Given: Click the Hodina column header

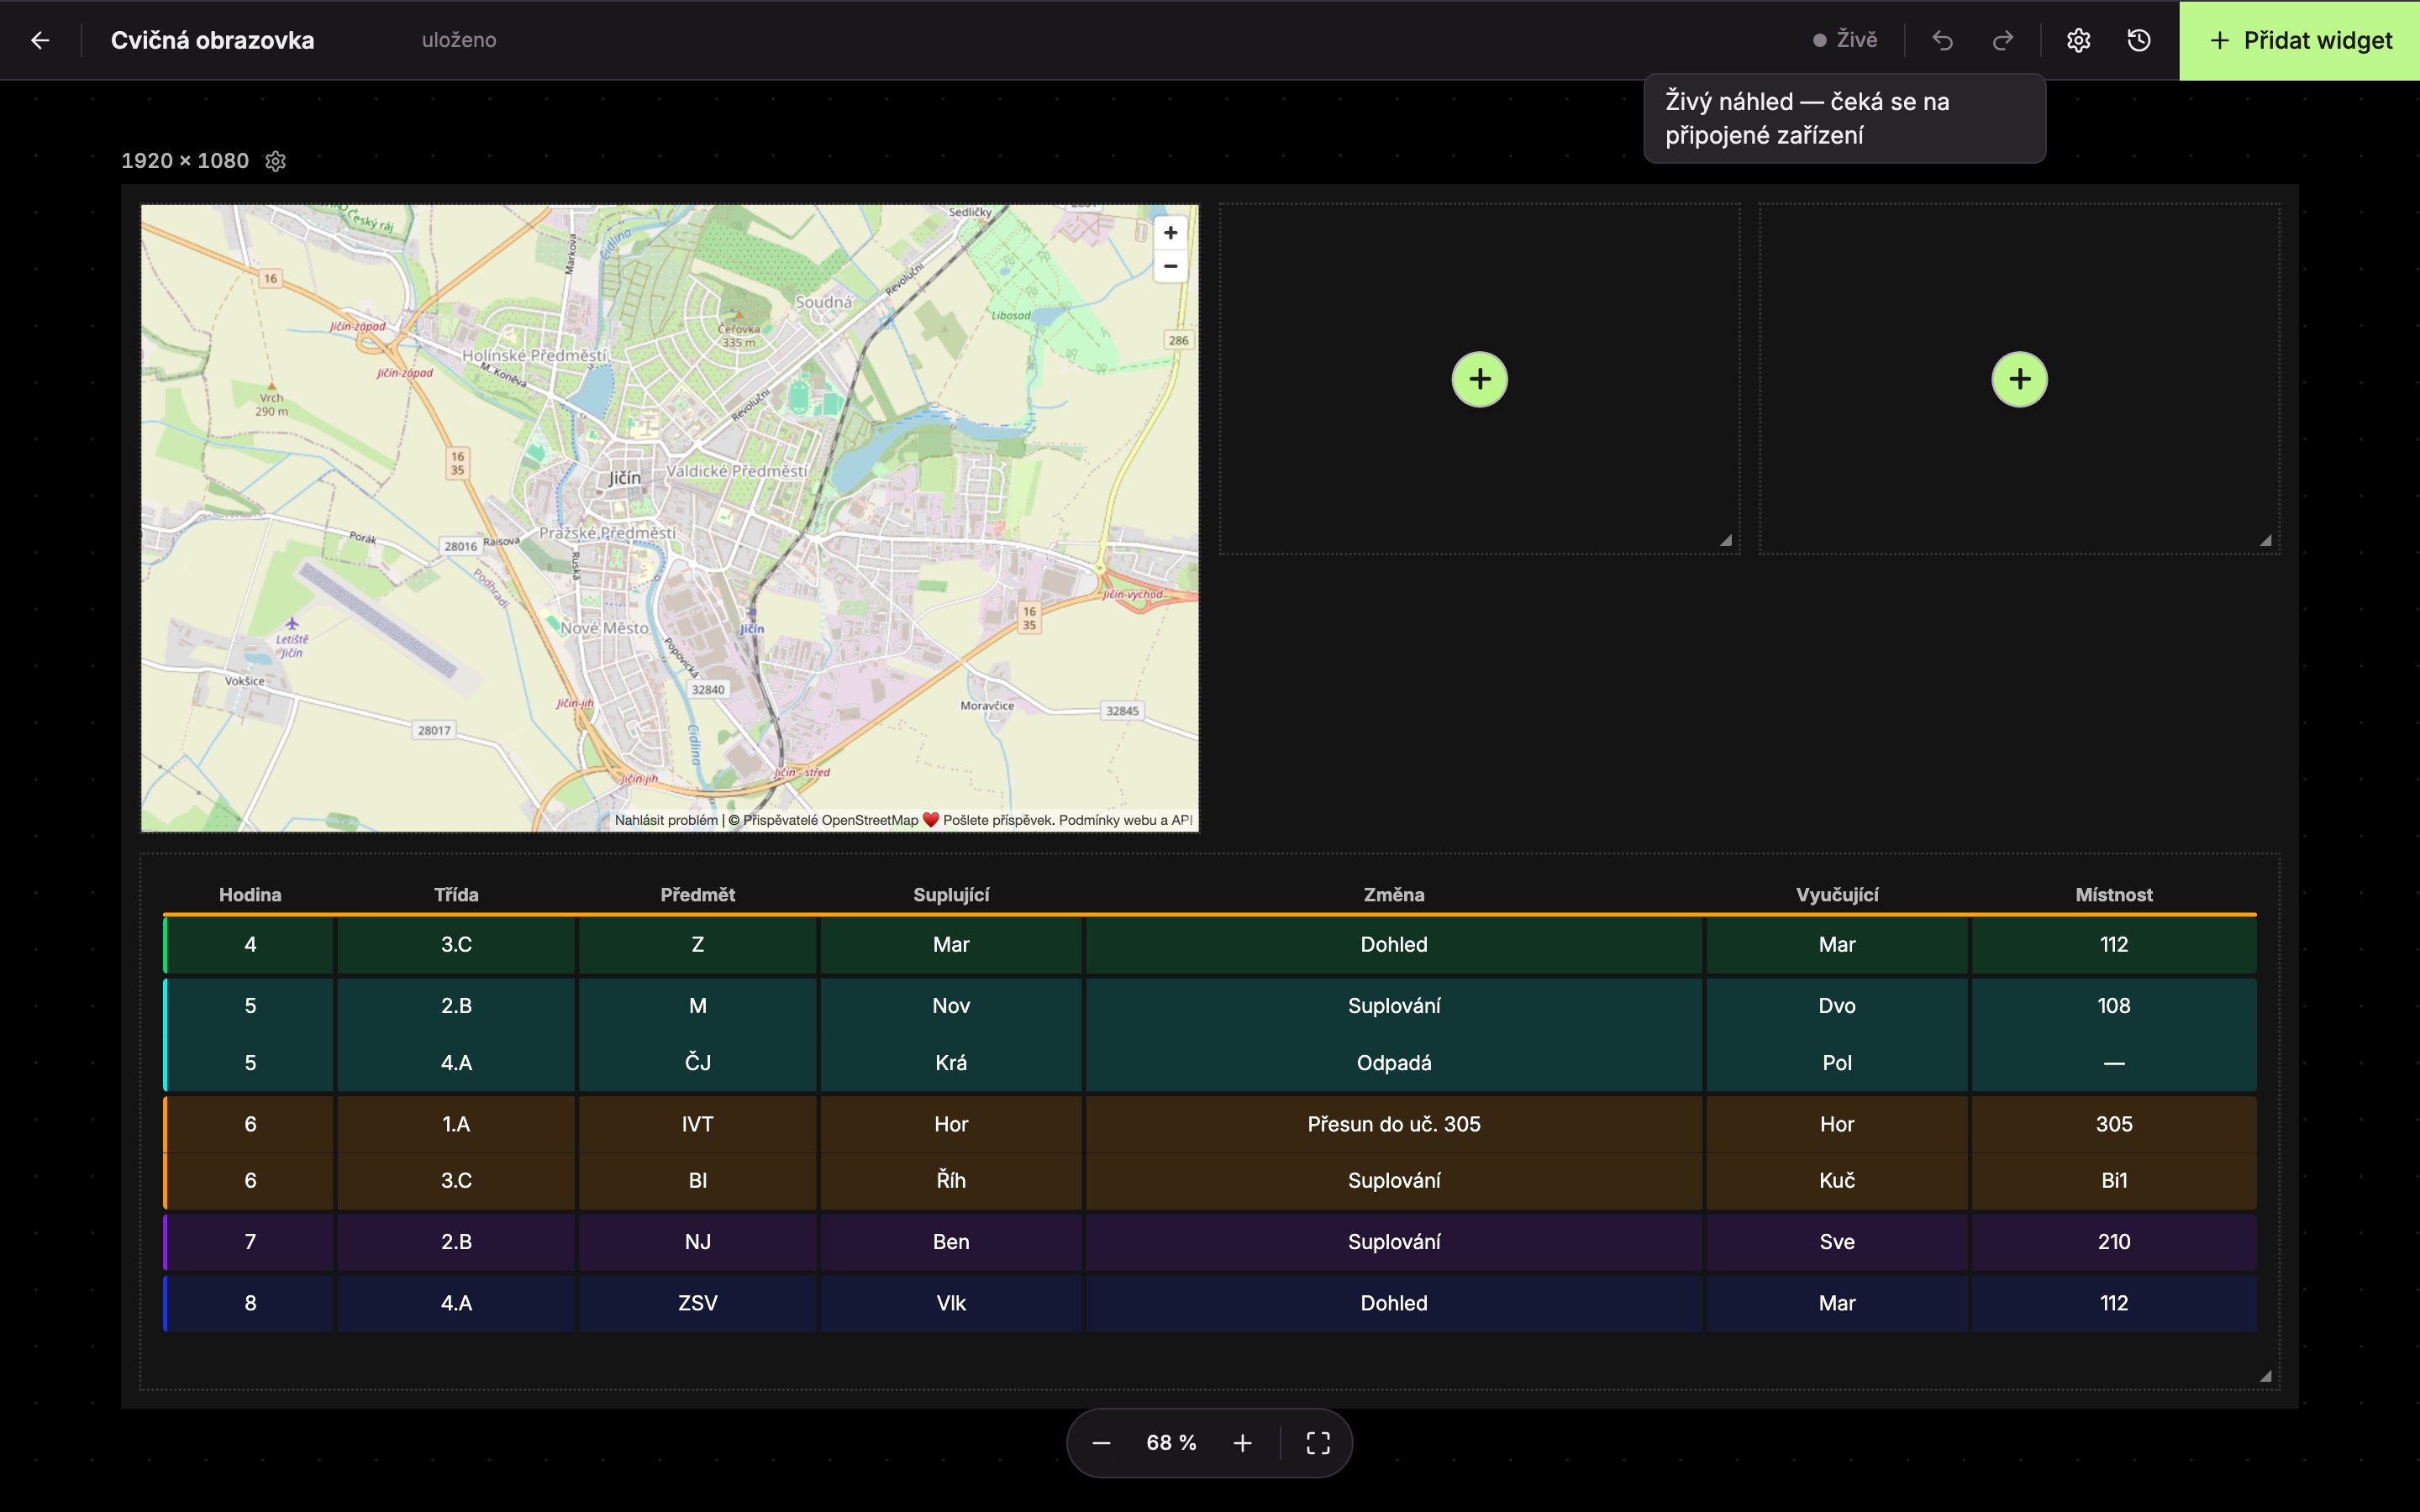Looking at the screenshot, I should coord(250,895).
